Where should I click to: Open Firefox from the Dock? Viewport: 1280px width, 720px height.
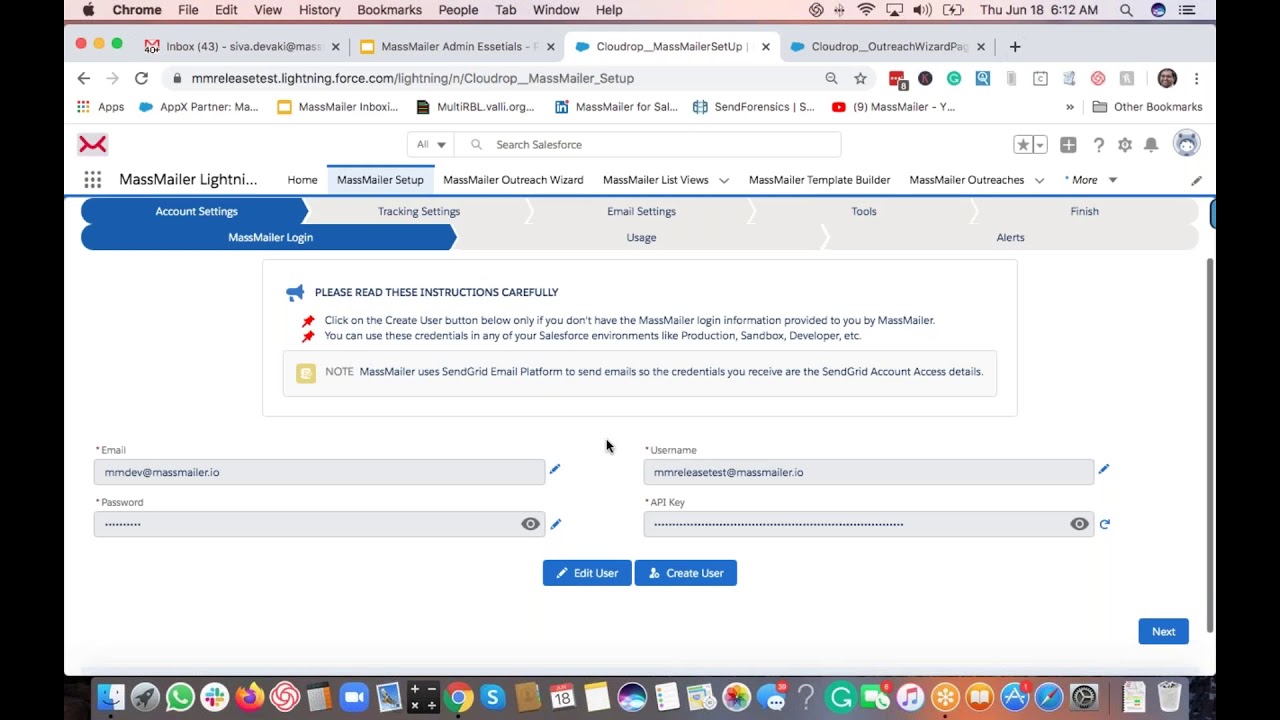tap(249, 697)
